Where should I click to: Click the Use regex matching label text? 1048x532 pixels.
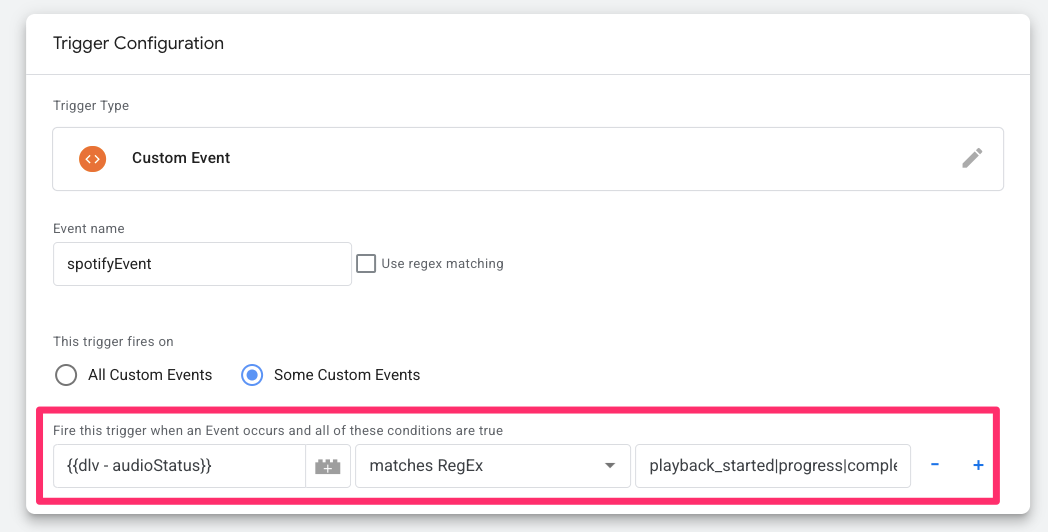click(442, 263)
